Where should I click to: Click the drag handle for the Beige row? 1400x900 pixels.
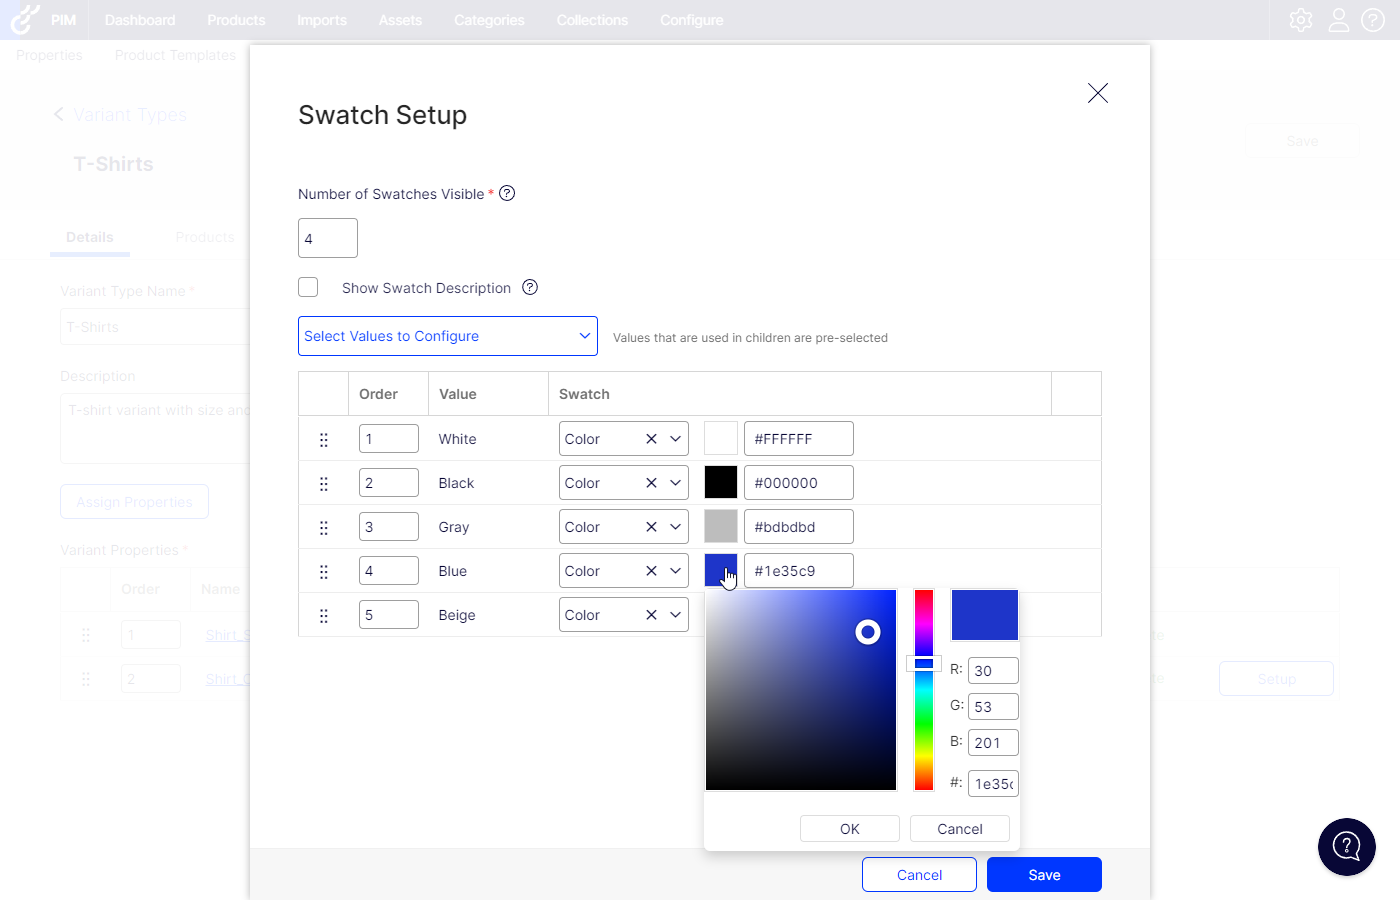pos(323,616)
